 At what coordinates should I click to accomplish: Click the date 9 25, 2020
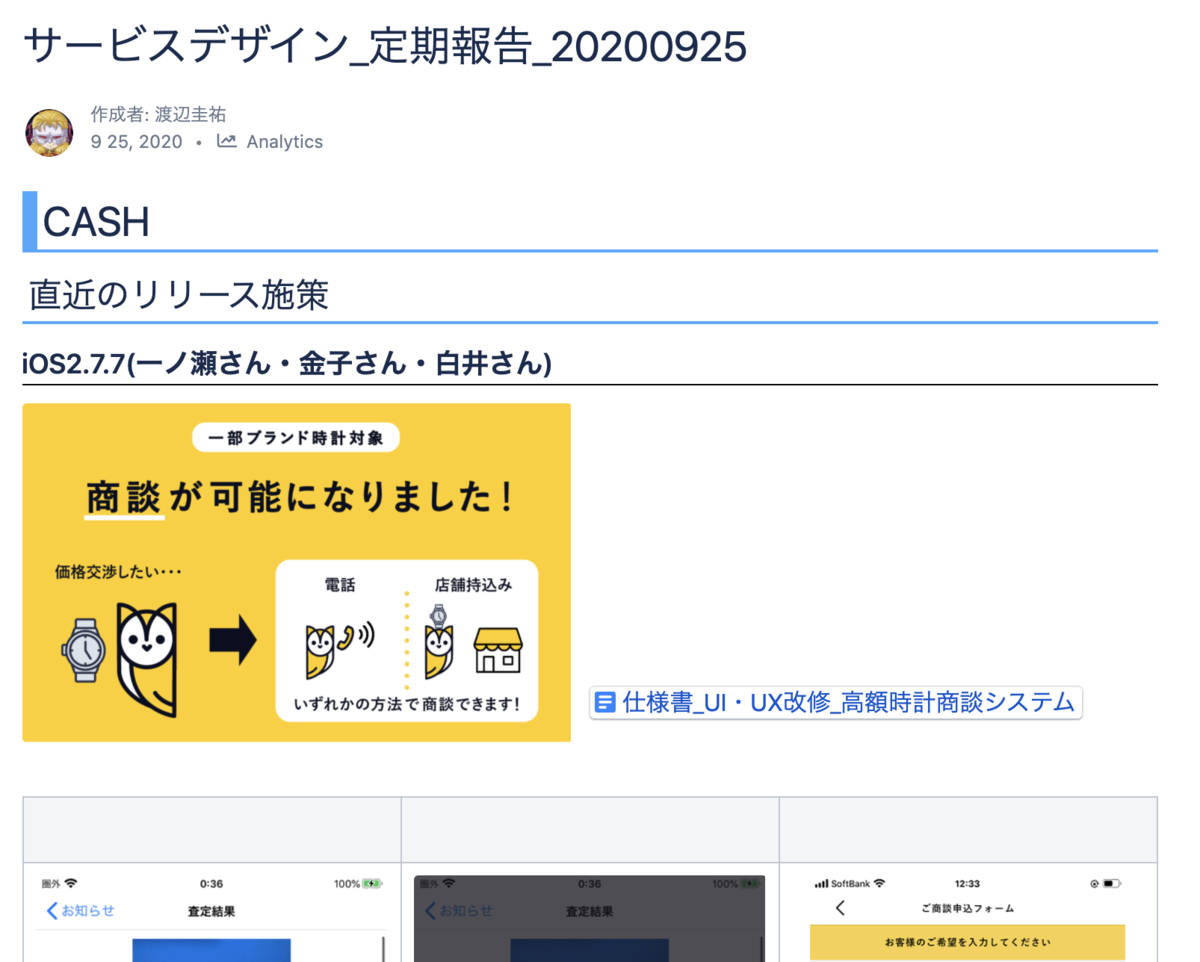pyautogui.click(x=137, y=142)
